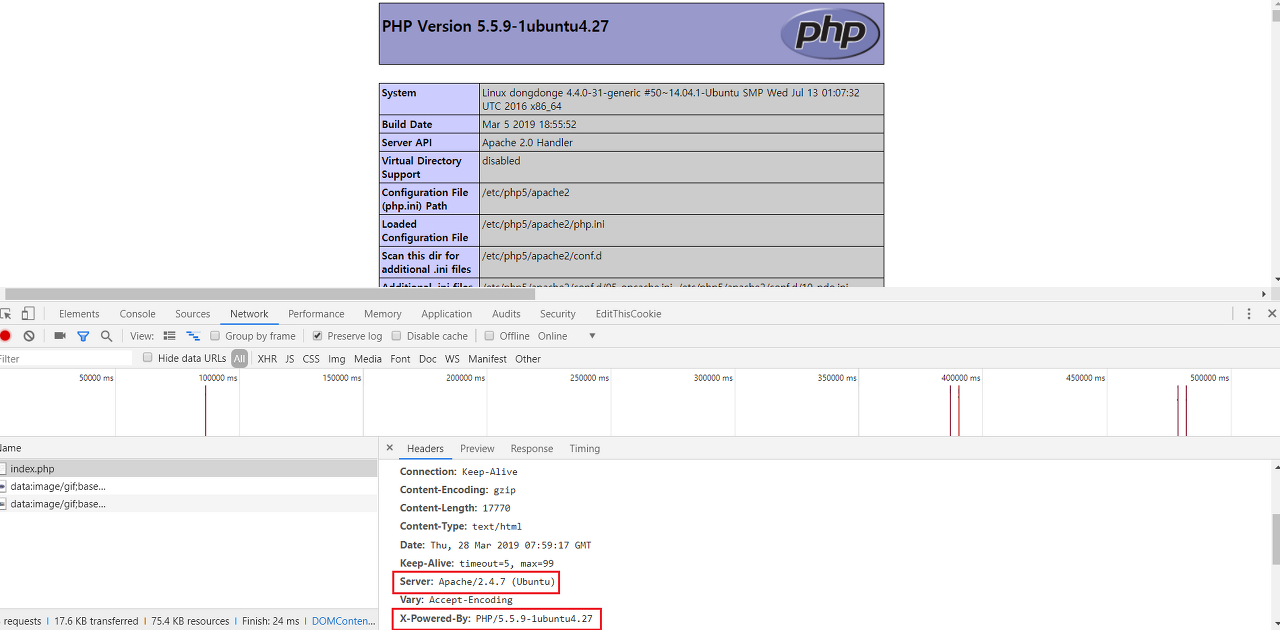Switch to large request rows view
This screenshot has height=630, width=1280.
(x=169, y=336)
